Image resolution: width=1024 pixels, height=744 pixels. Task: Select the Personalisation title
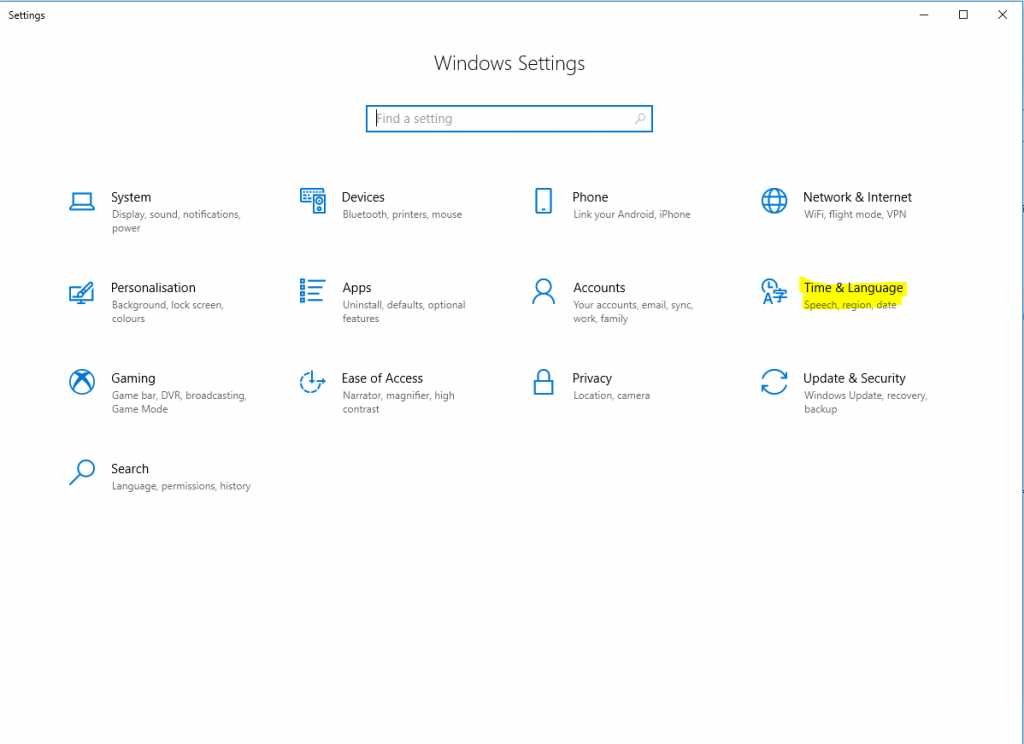pos(153,287)
